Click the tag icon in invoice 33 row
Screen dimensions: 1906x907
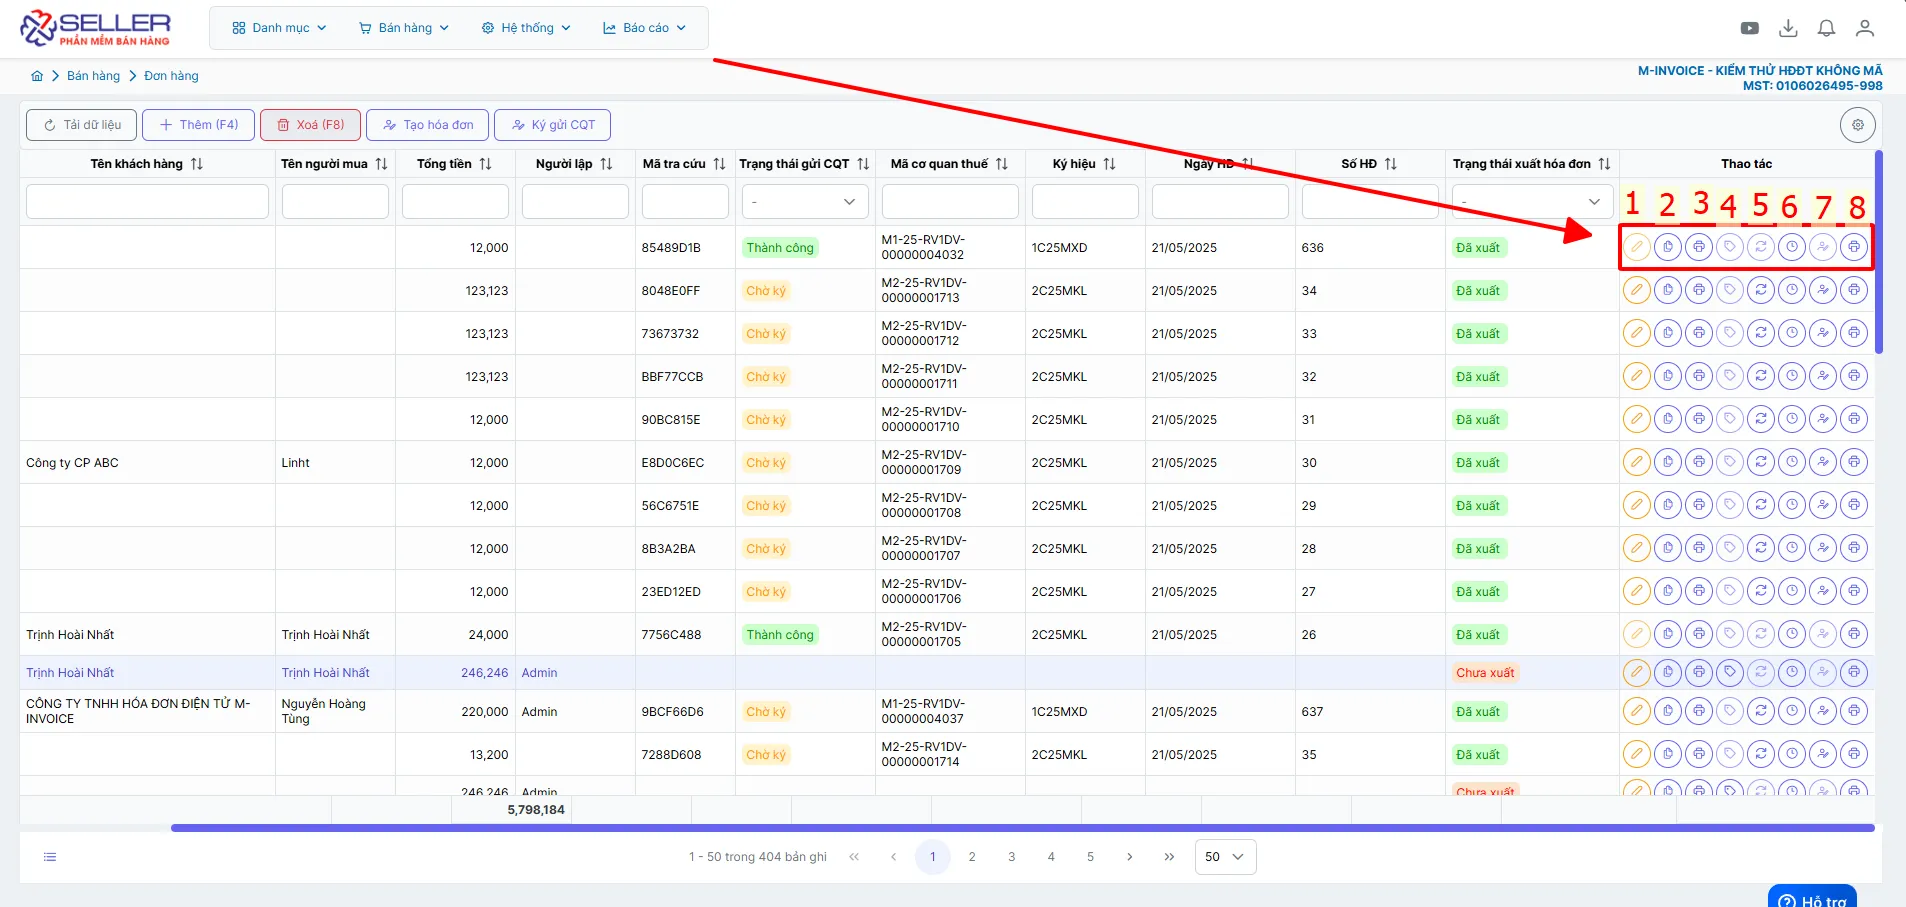[1729, 333]
